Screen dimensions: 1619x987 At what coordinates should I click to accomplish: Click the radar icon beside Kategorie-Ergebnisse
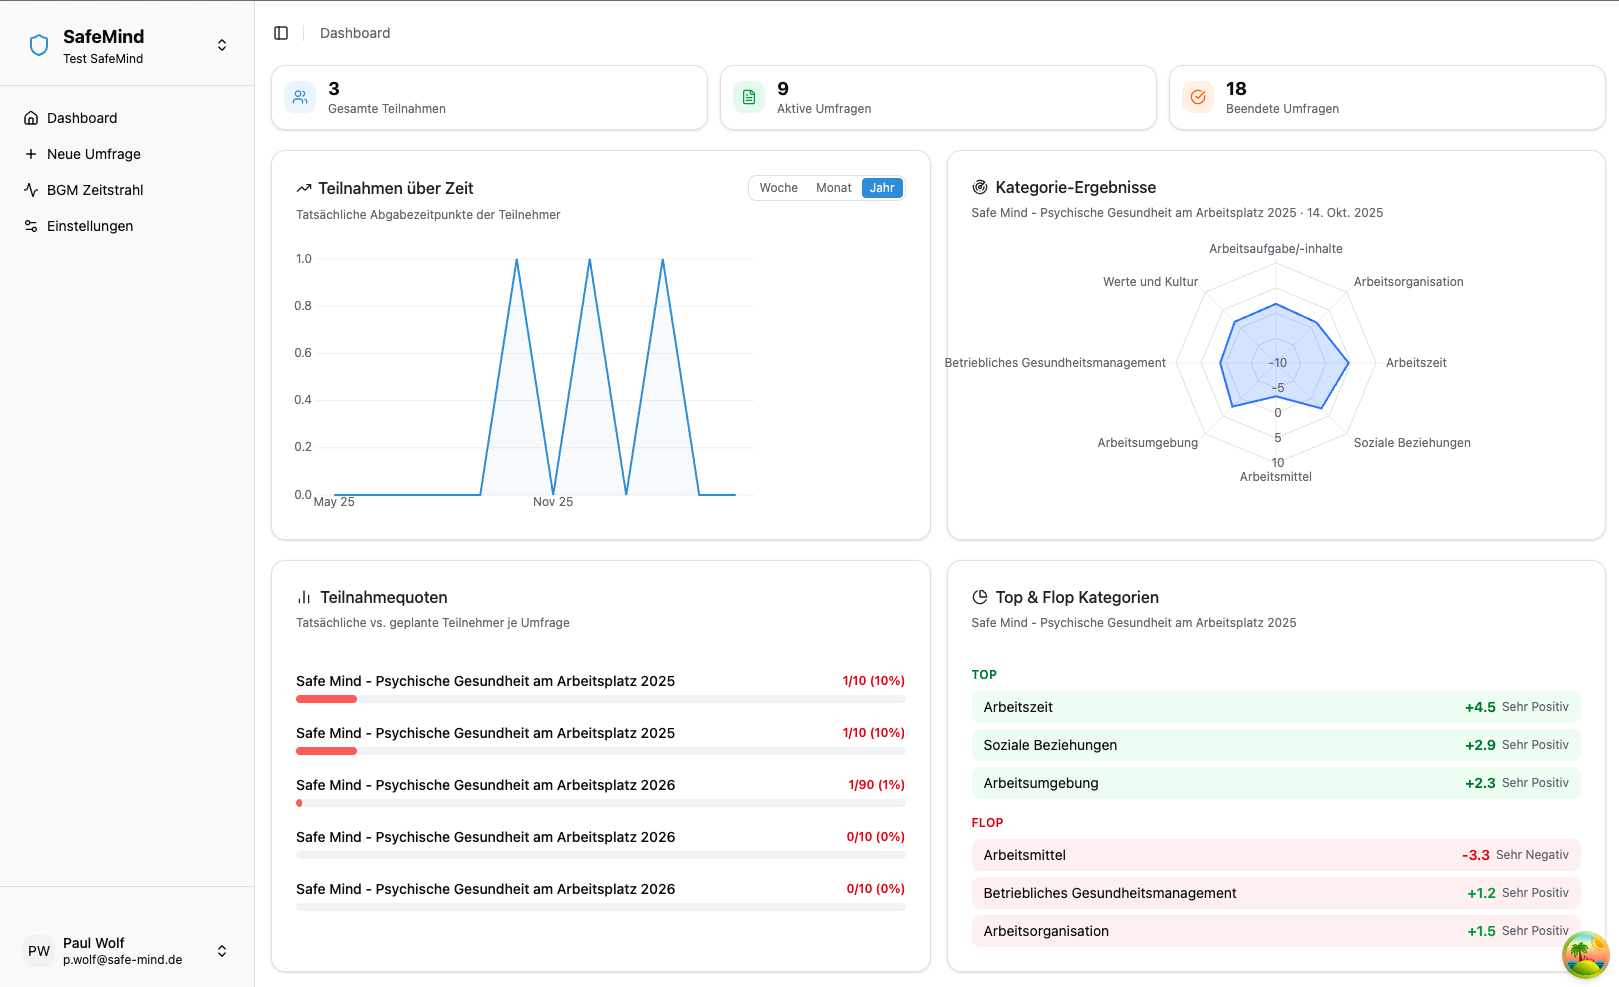[978, 187]
